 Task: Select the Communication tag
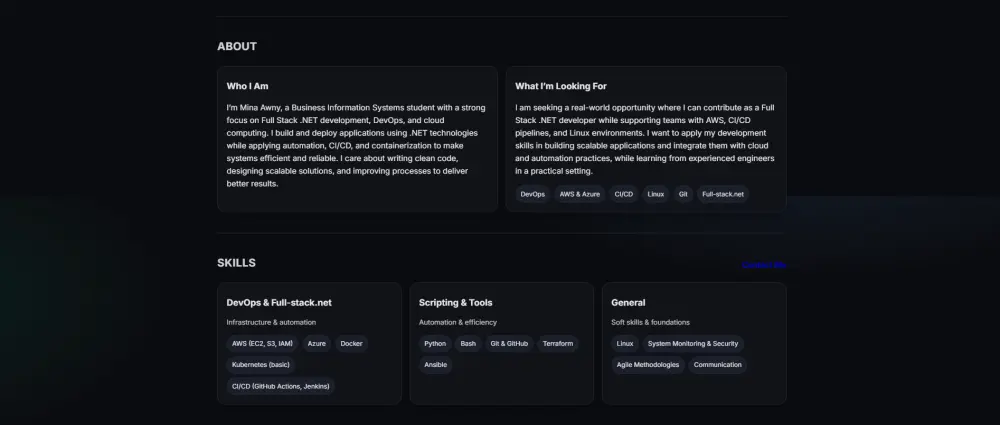[x=717, y=365]
